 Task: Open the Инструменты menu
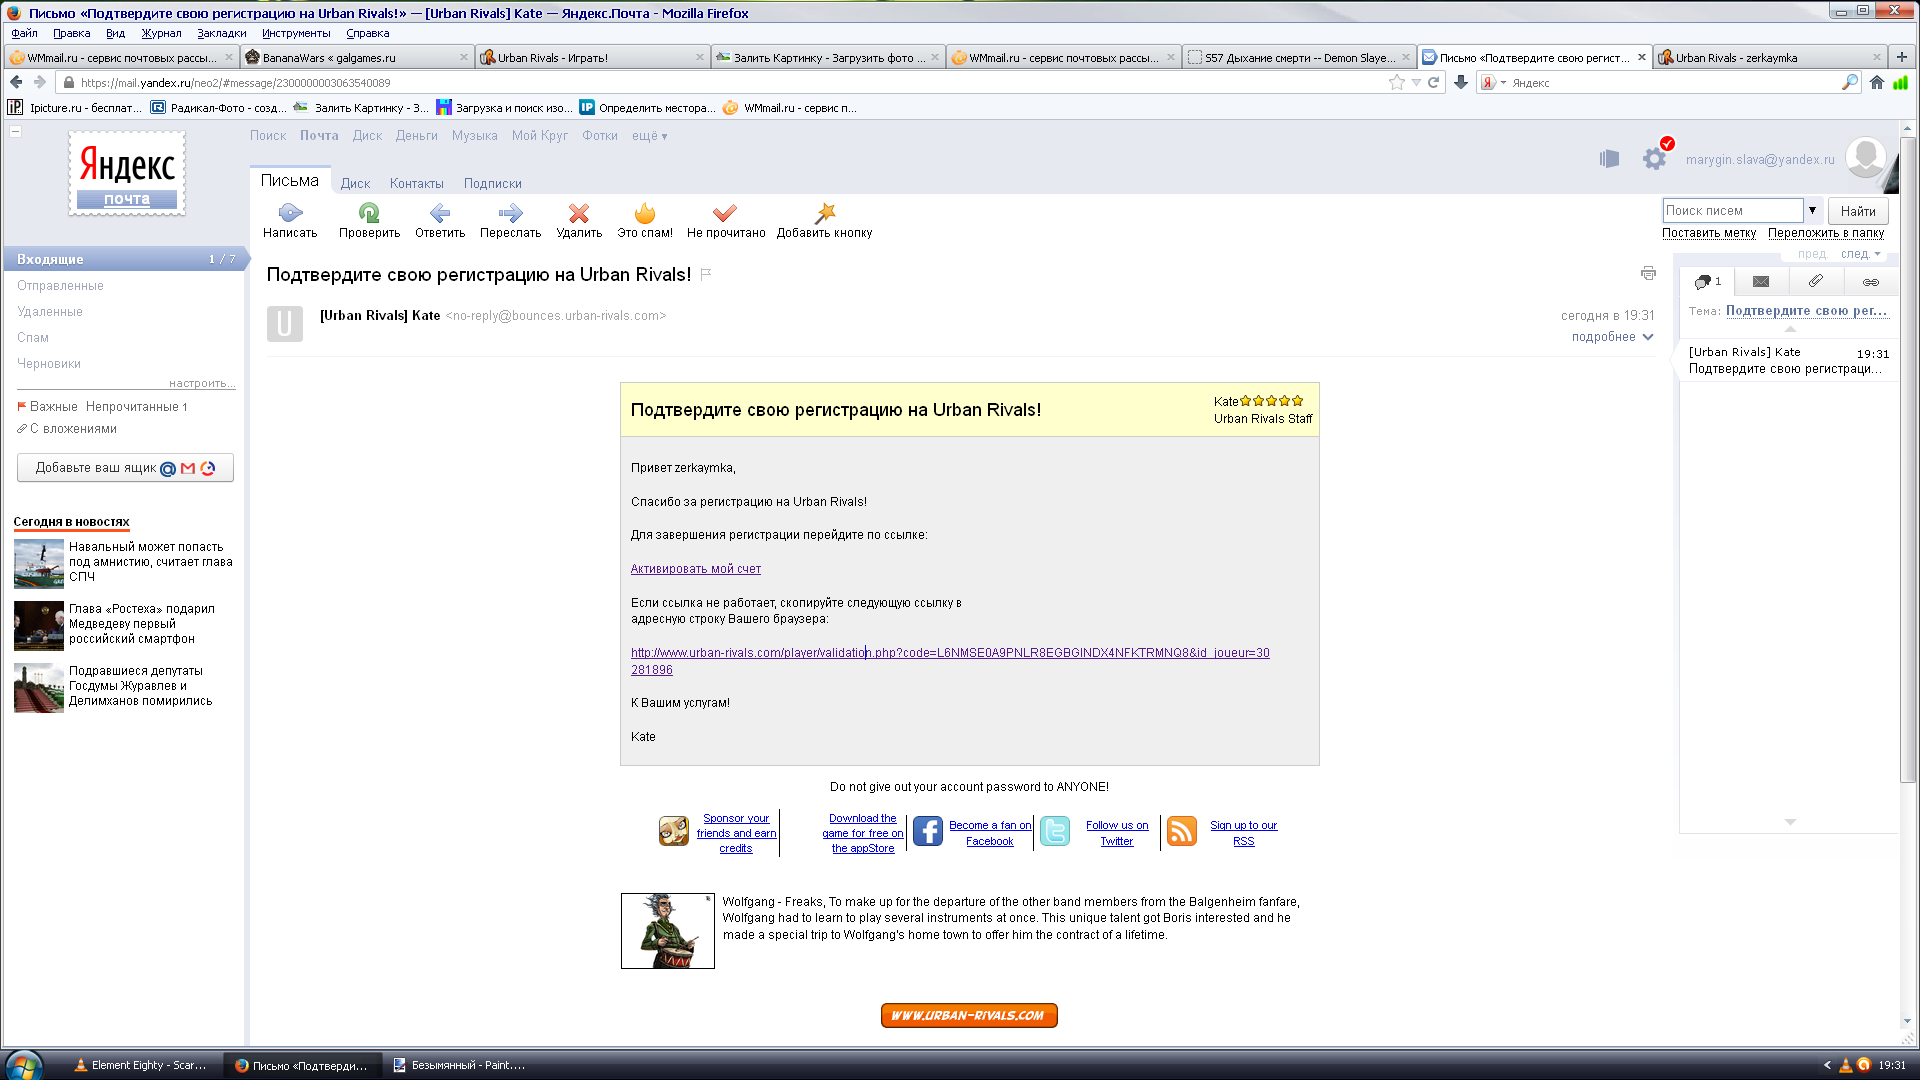tap(296, 33)
